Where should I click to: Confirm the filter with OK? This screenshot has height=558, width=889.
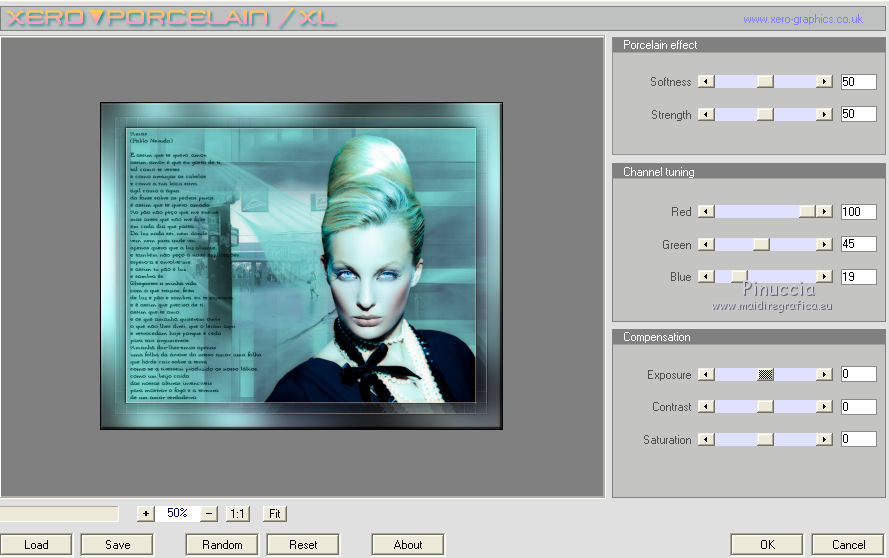pyautogui.click(x=767, y=545)
